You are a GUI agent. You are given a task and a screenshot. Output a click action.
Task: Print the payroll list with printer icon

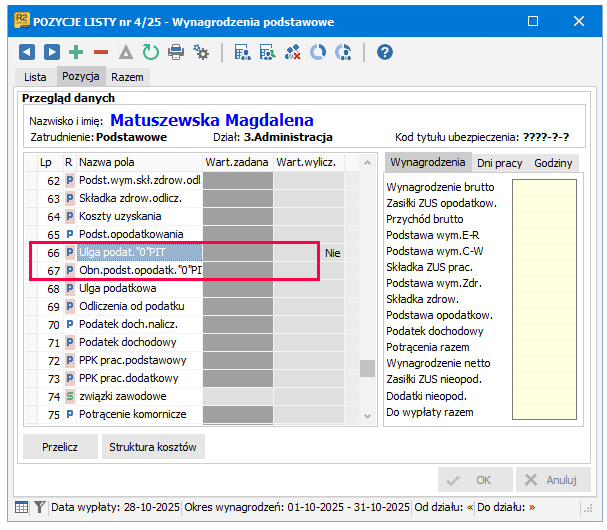(176, 52)
